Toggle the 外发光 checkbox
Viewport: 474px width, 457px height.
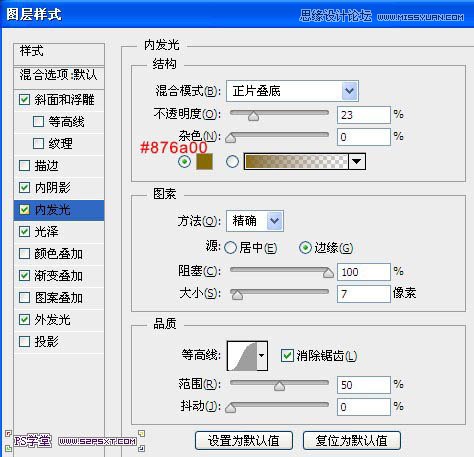coord(24,319)
